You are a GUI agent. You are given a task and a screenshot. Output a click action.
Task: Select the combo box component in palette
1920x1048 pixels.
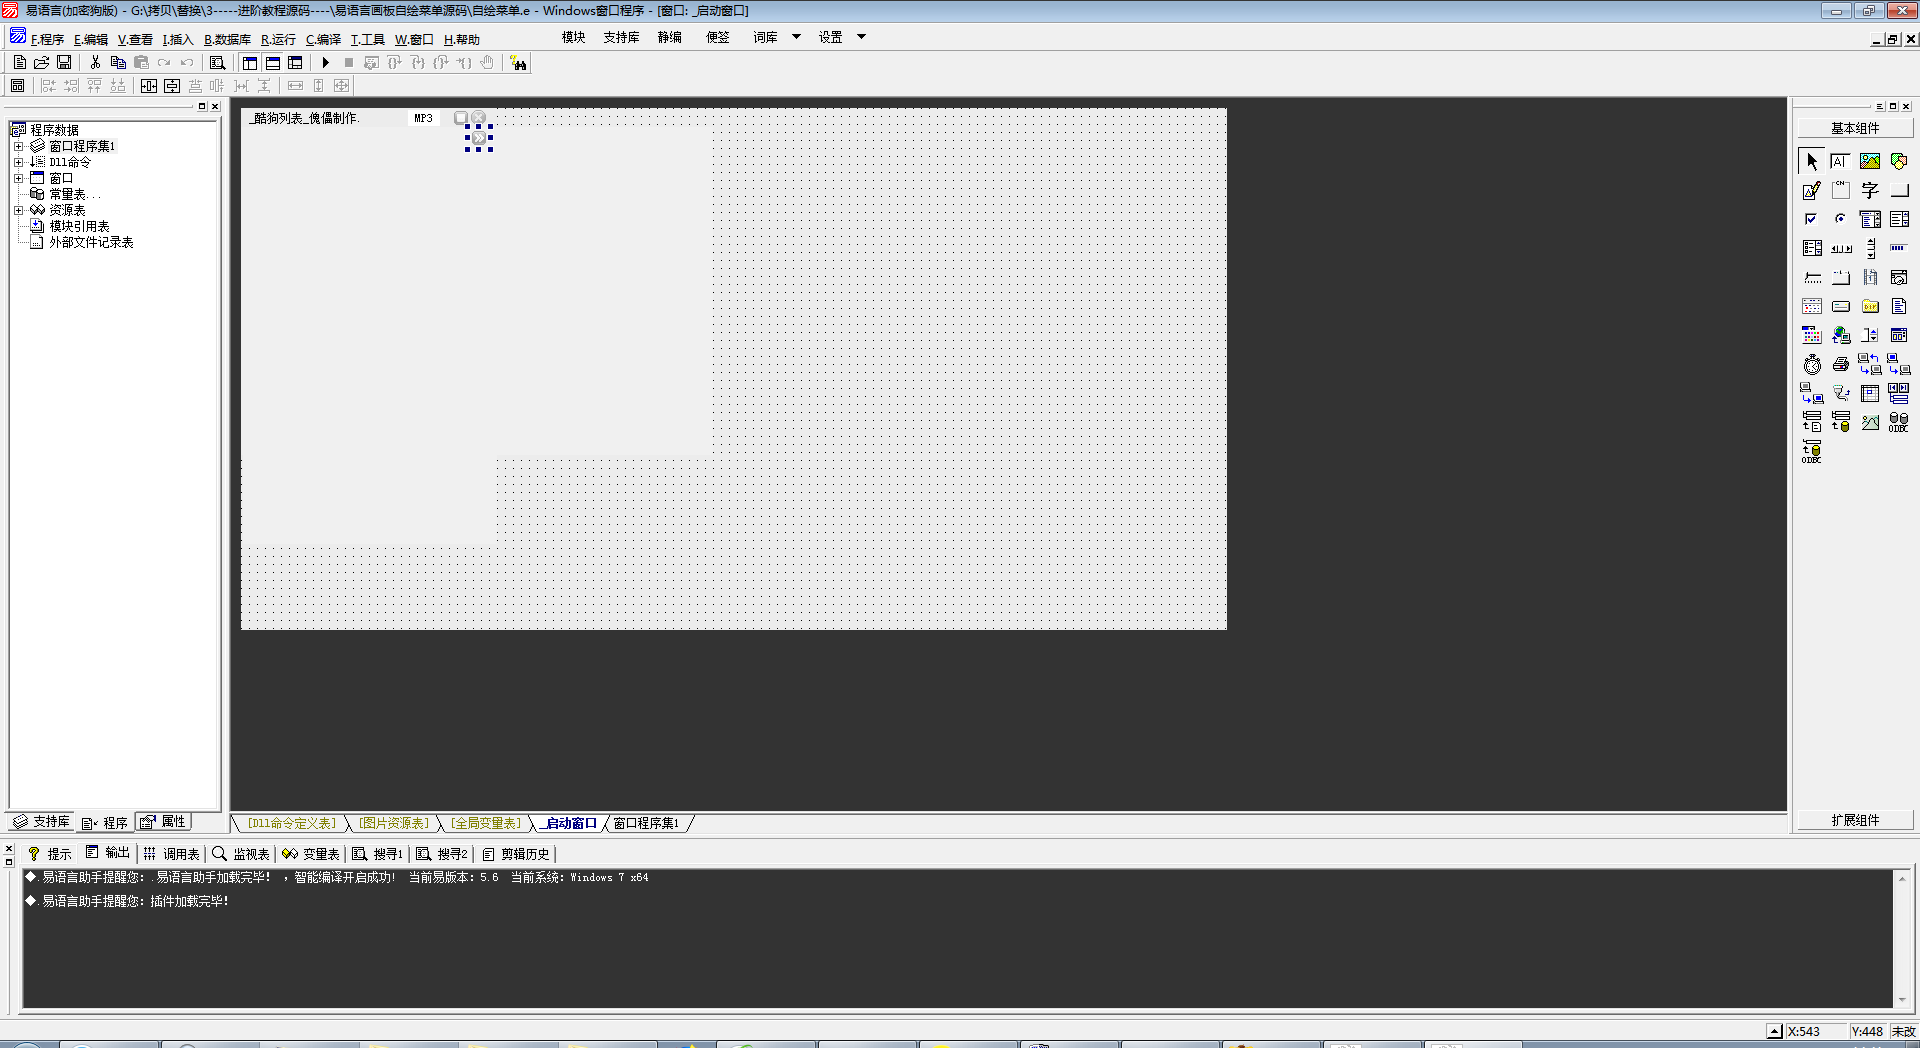point(1870,219)
